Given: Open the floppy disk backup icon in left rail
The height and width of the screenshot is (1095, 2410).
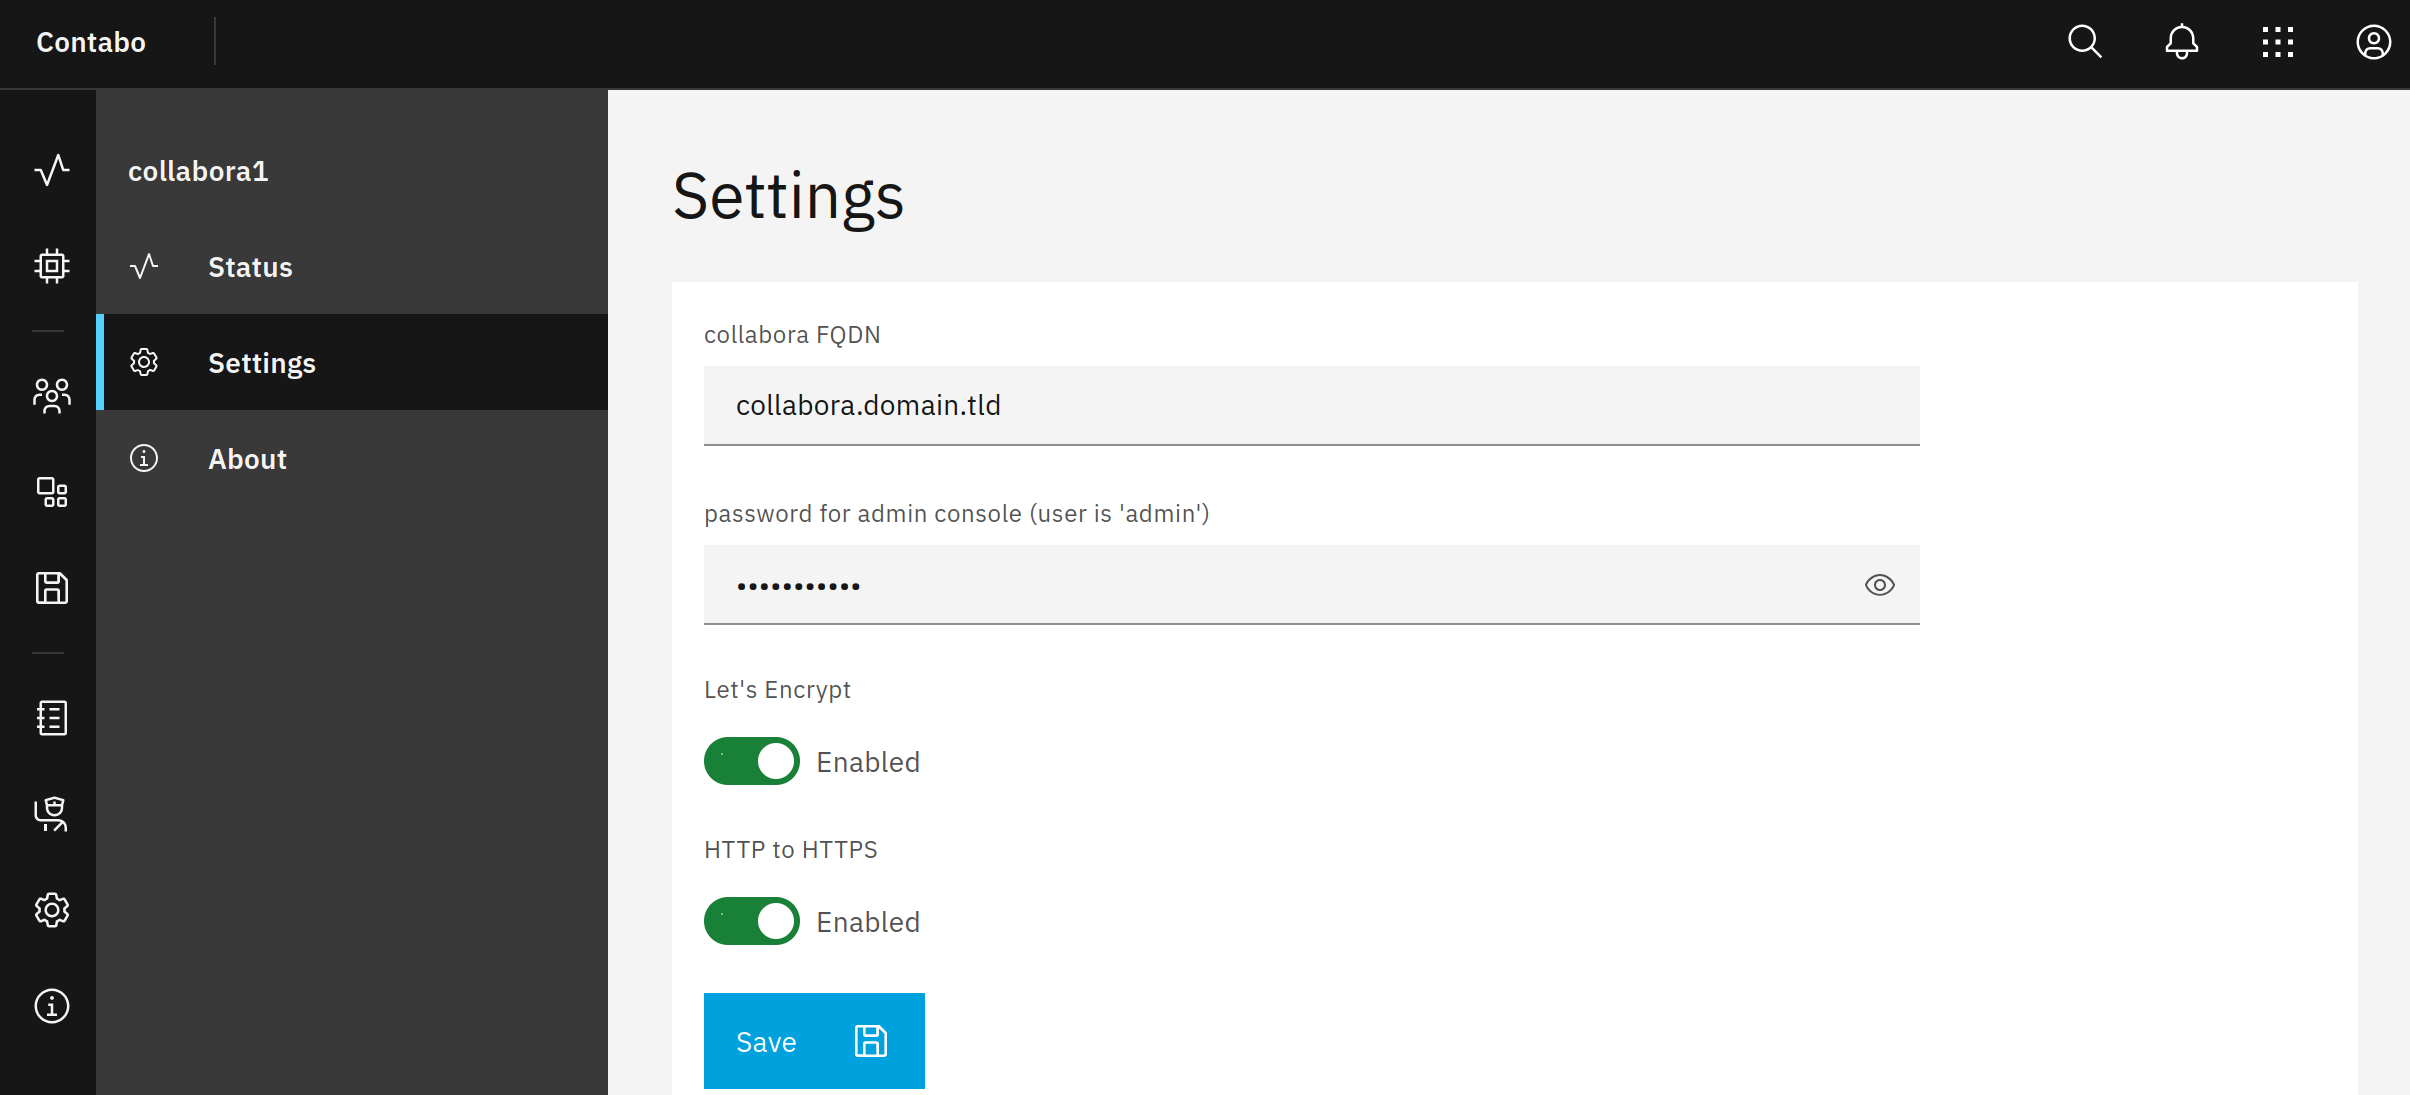Looking at the screenshot, I should [x=51, y=588].
